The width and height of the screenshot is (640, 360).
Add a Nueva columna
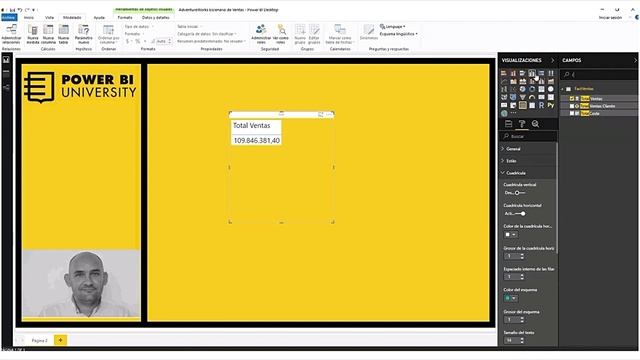[x=48, y=34]
